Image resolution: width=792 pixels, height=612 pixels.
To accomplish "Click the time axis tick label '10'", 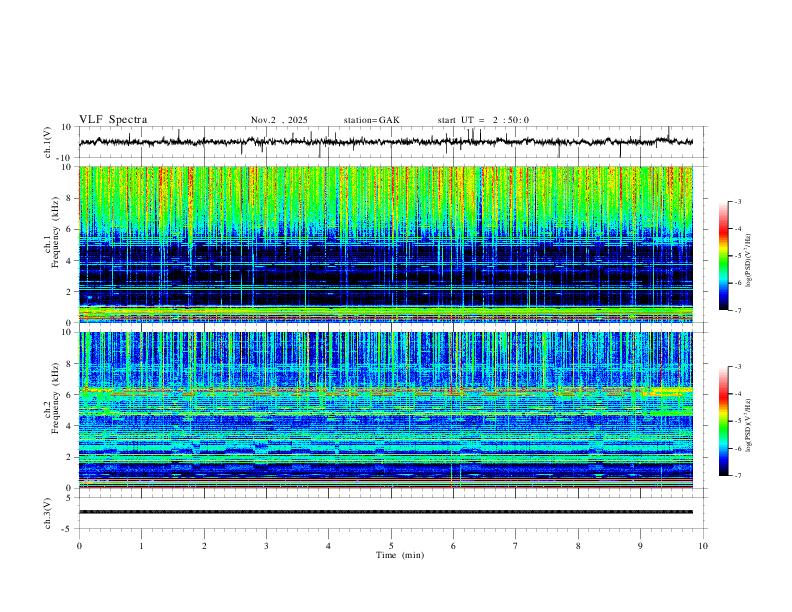I will coord(703,546).
